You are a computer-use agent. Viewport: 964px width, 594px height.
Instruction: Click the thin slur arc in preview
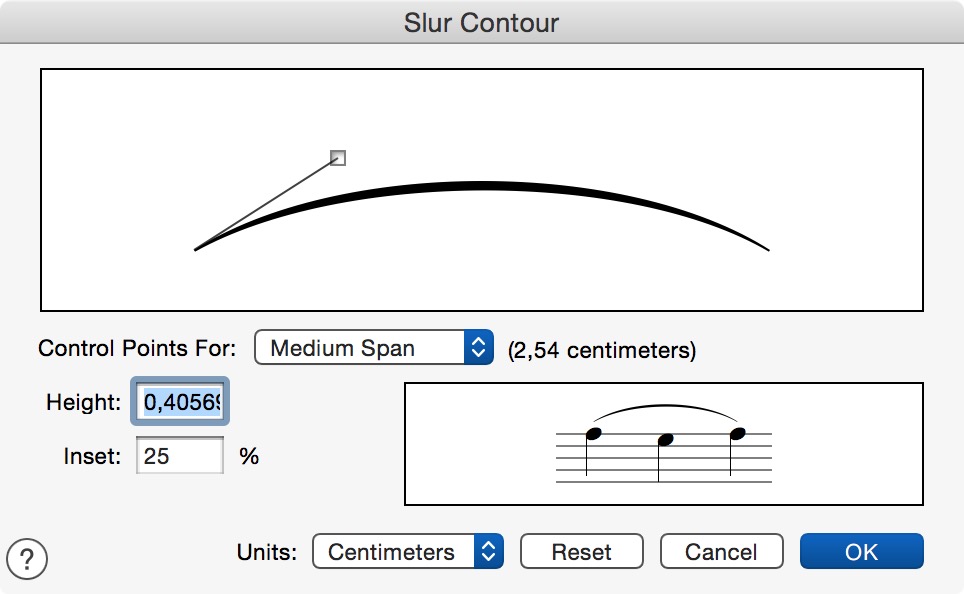665,406
